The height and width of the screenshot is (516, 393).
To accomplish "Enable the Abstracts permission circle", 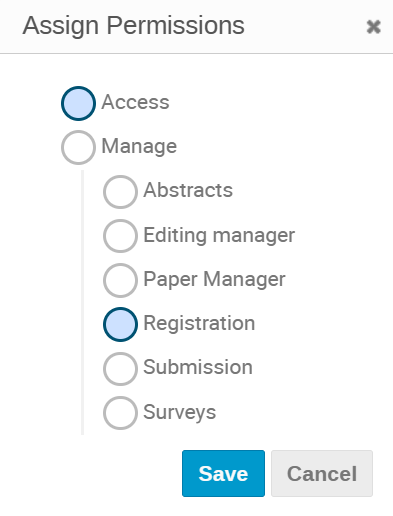I will (120, 192).
